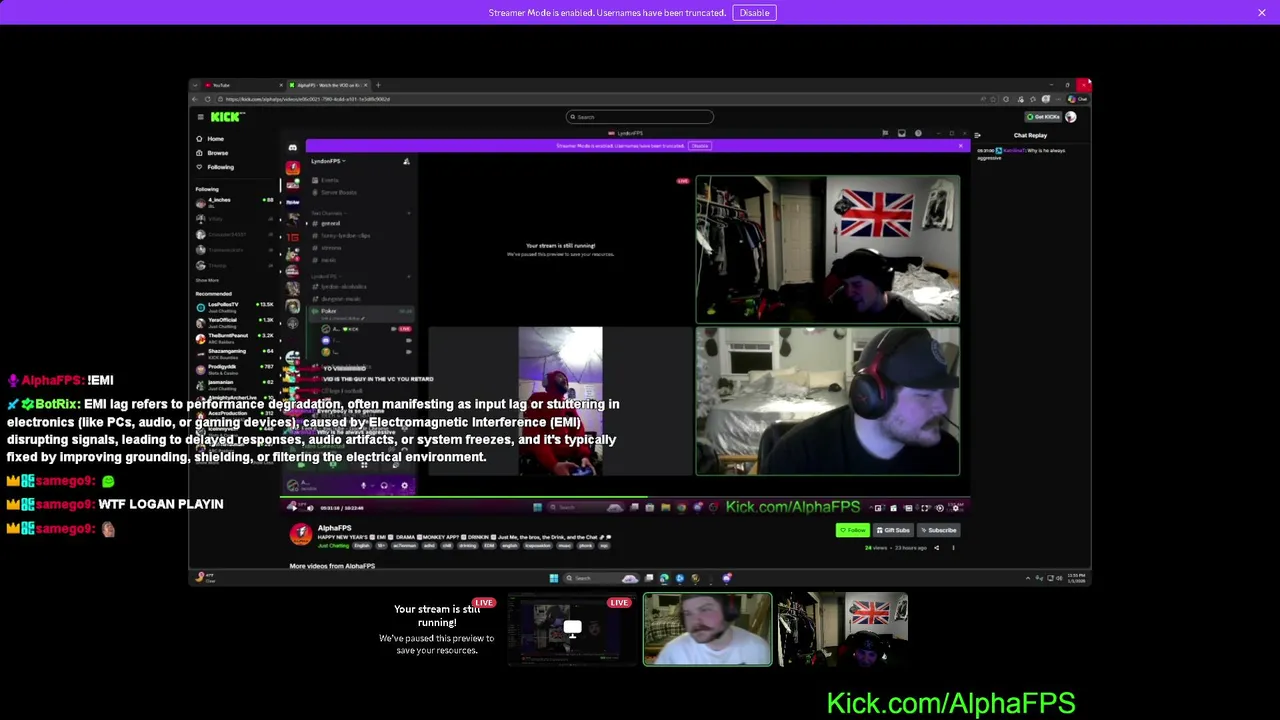This screenshot has width=1280, height=720.
Task: Disable Streamer Mode in top banner
Action: pos(754,13)
